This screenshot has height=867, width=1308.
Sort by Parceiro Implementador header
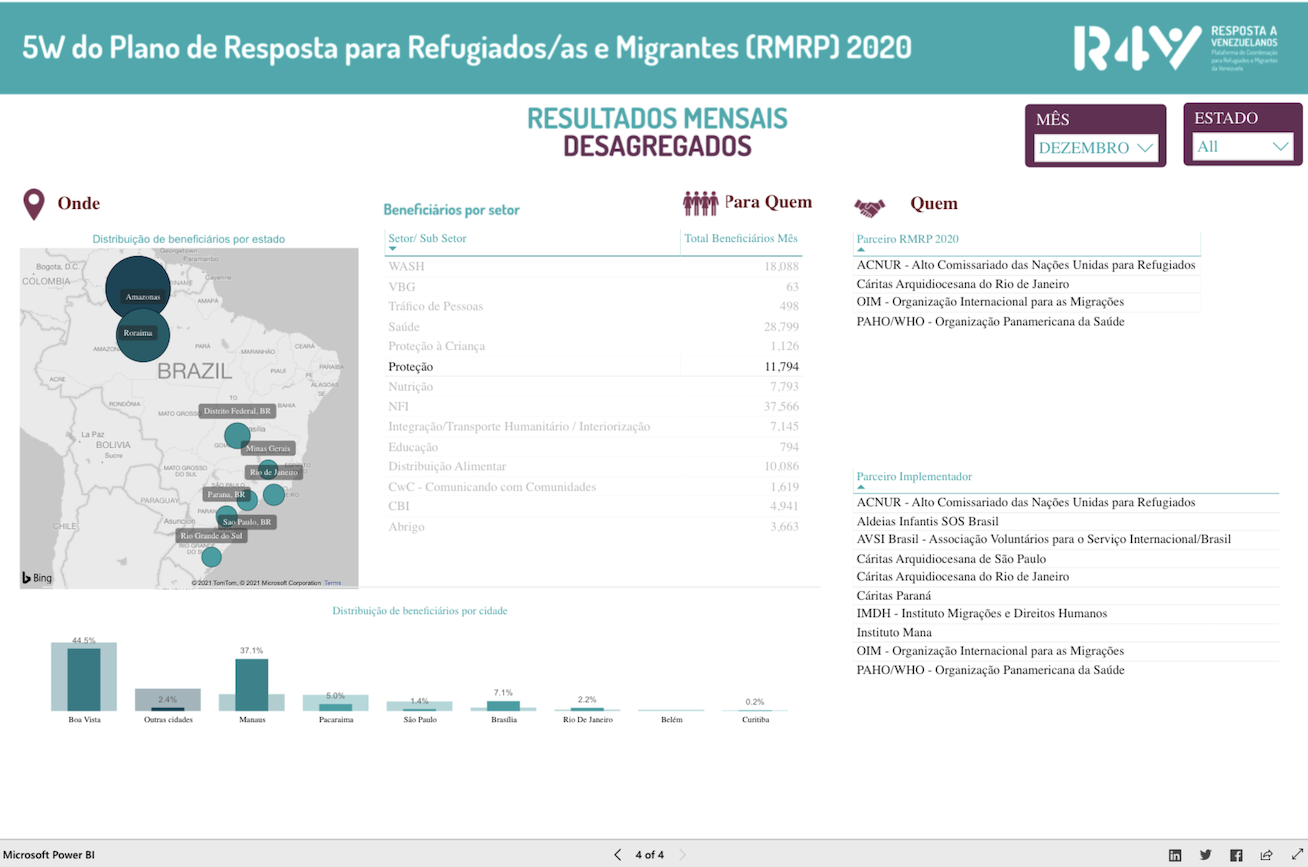[x=1066, y=479]
